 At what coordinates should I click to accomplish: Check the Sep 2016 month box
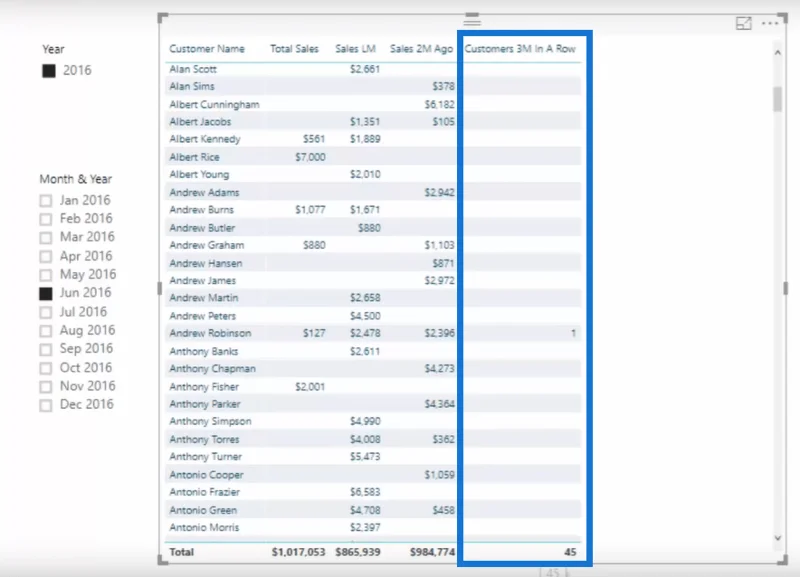[x=46, y=349]
